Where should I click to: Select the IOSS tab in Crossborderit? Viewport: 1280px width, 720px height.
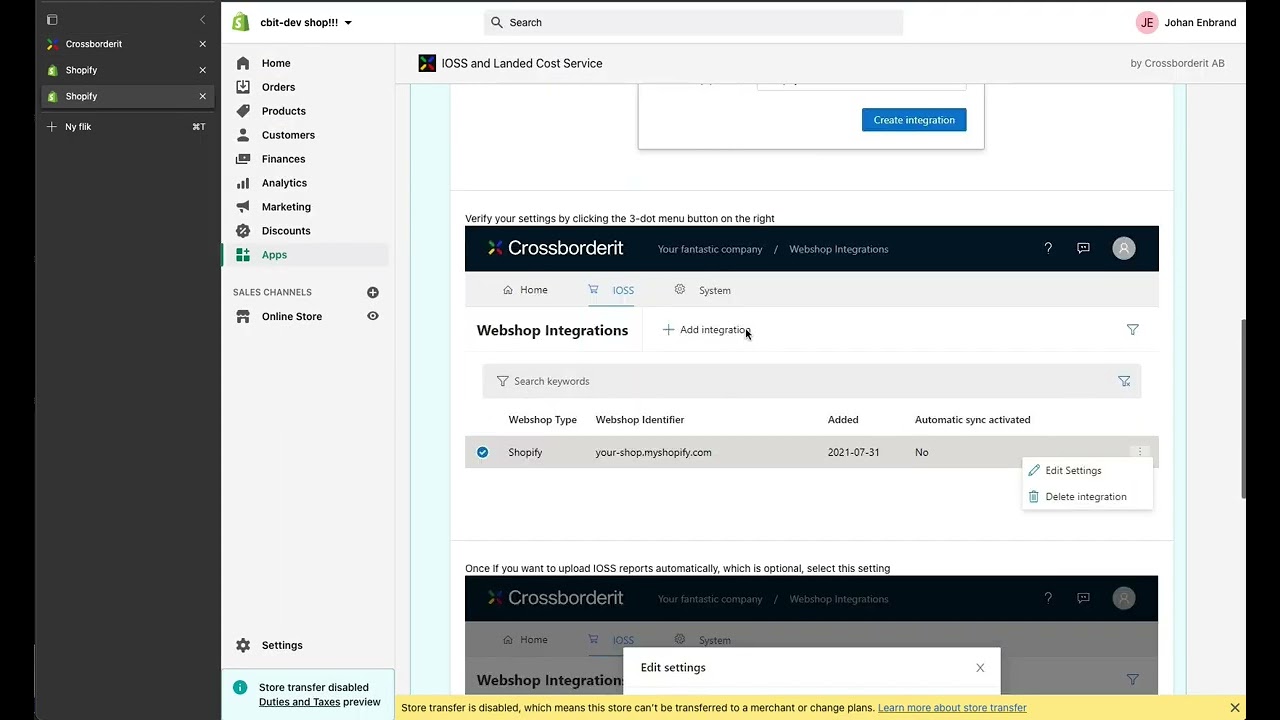[x=611, y=290]
